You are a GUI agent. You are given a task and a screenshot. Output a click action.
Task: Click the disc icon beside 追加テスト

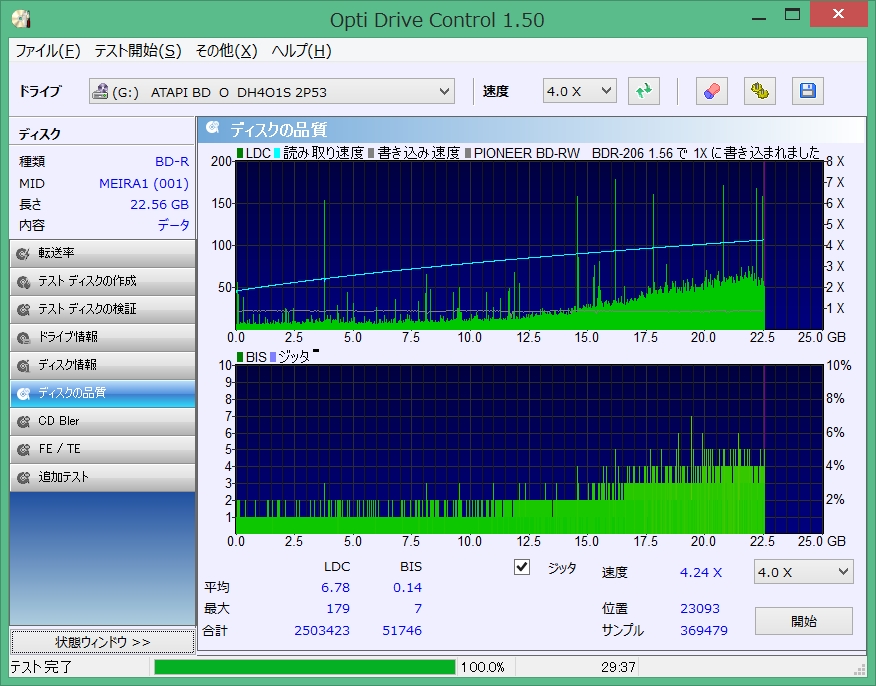click(23, 477)
